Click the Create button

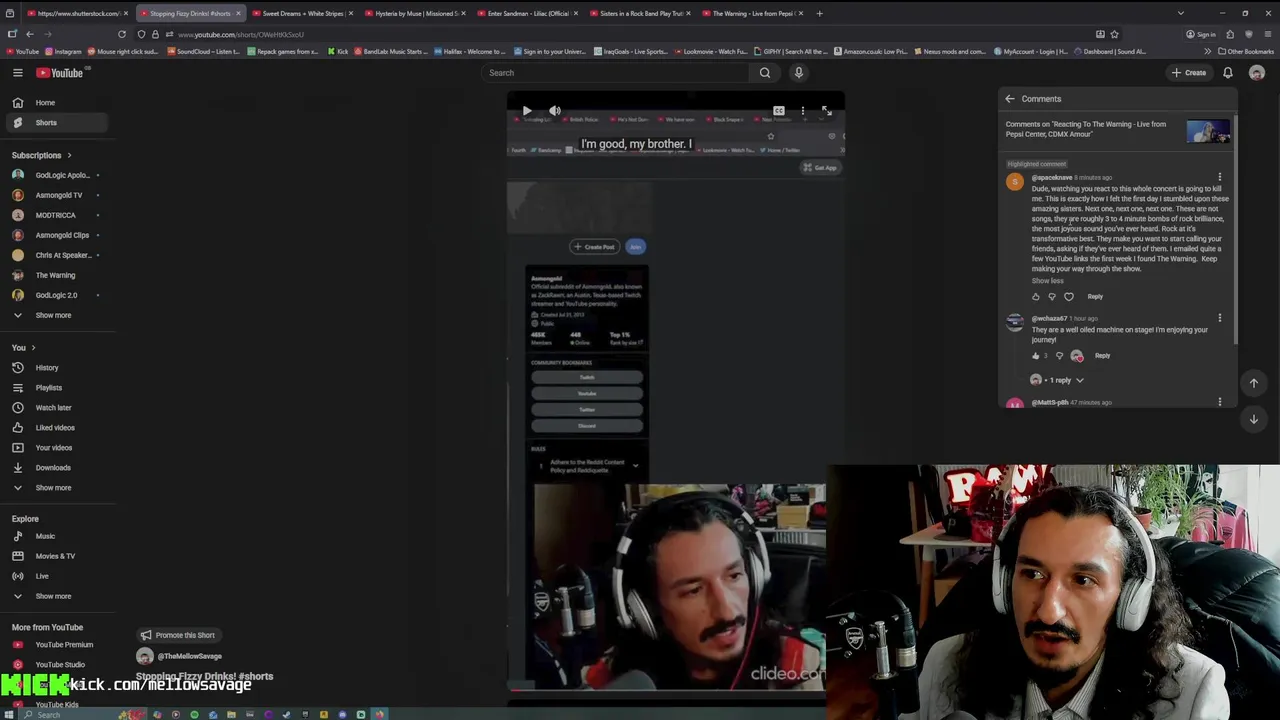coord(1189,73)
